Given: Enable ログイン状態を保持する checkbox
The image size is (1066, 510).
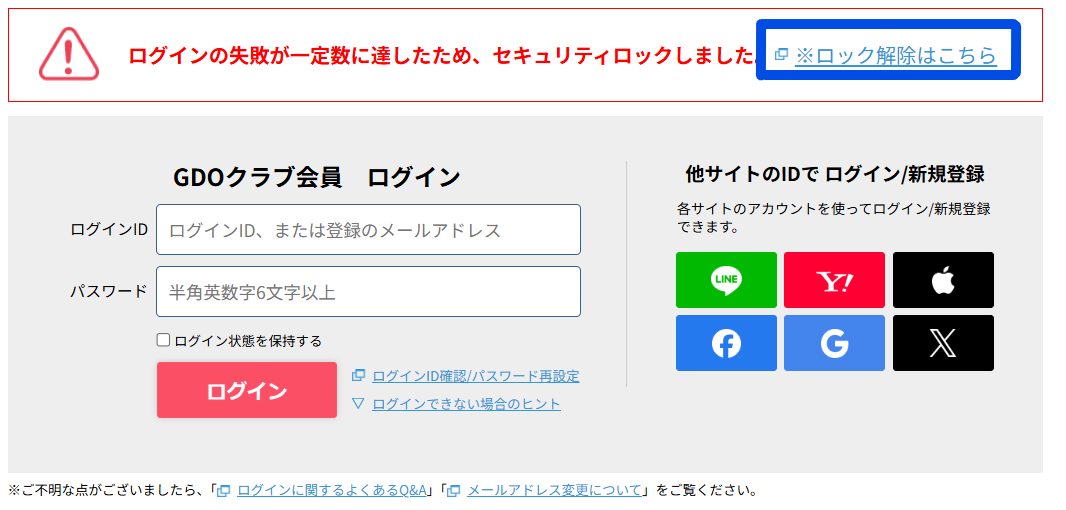Looking at the screenshot, I should pos(164,340).
